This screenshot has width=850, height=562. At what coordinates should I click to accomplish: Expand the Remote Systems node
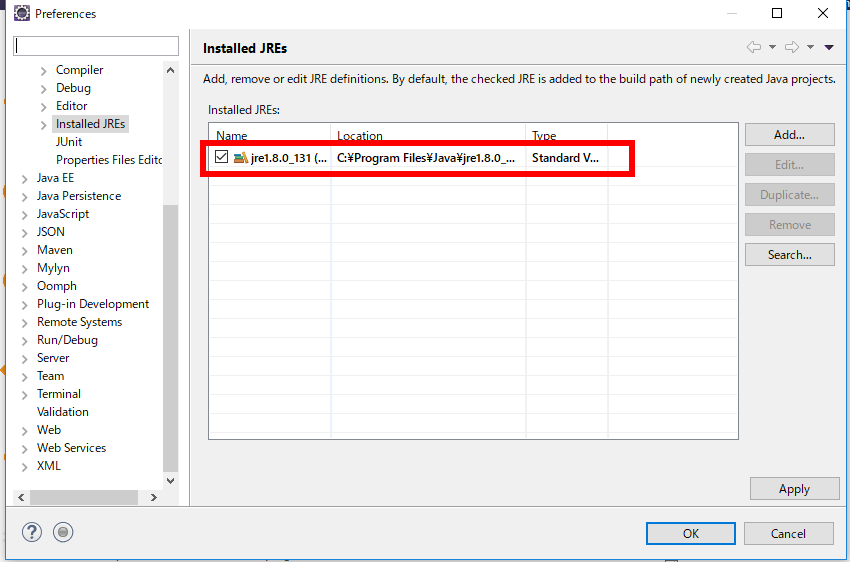point(24,323)
